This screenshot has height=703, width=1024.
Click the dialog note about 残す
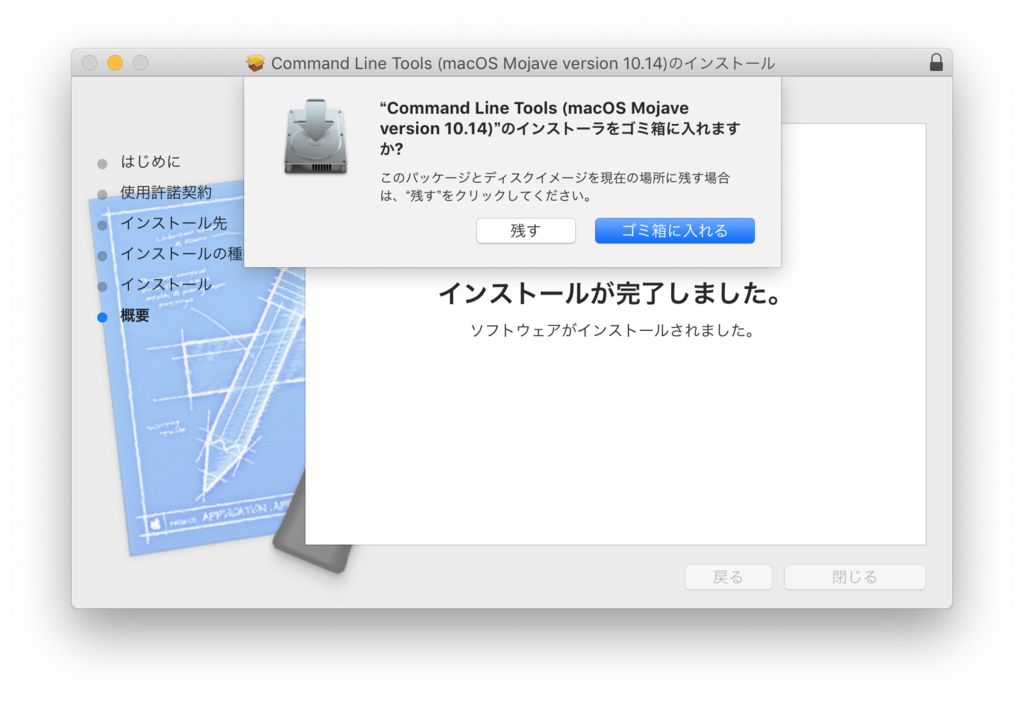(x=555, y=186)
